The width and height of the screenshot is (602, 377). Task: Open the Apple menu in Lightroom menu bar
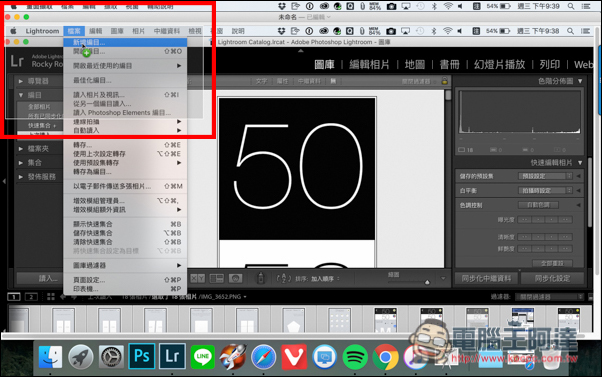(13, 31)
